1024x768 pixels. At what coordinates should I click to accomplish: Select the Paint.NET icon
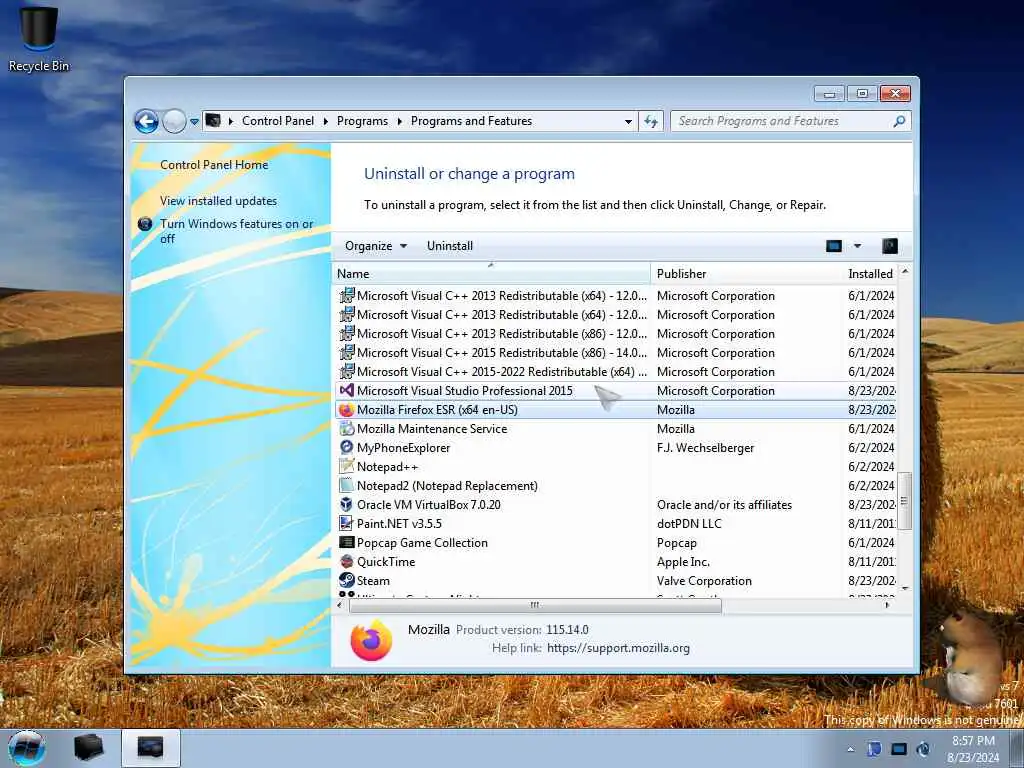pos(347,523)
